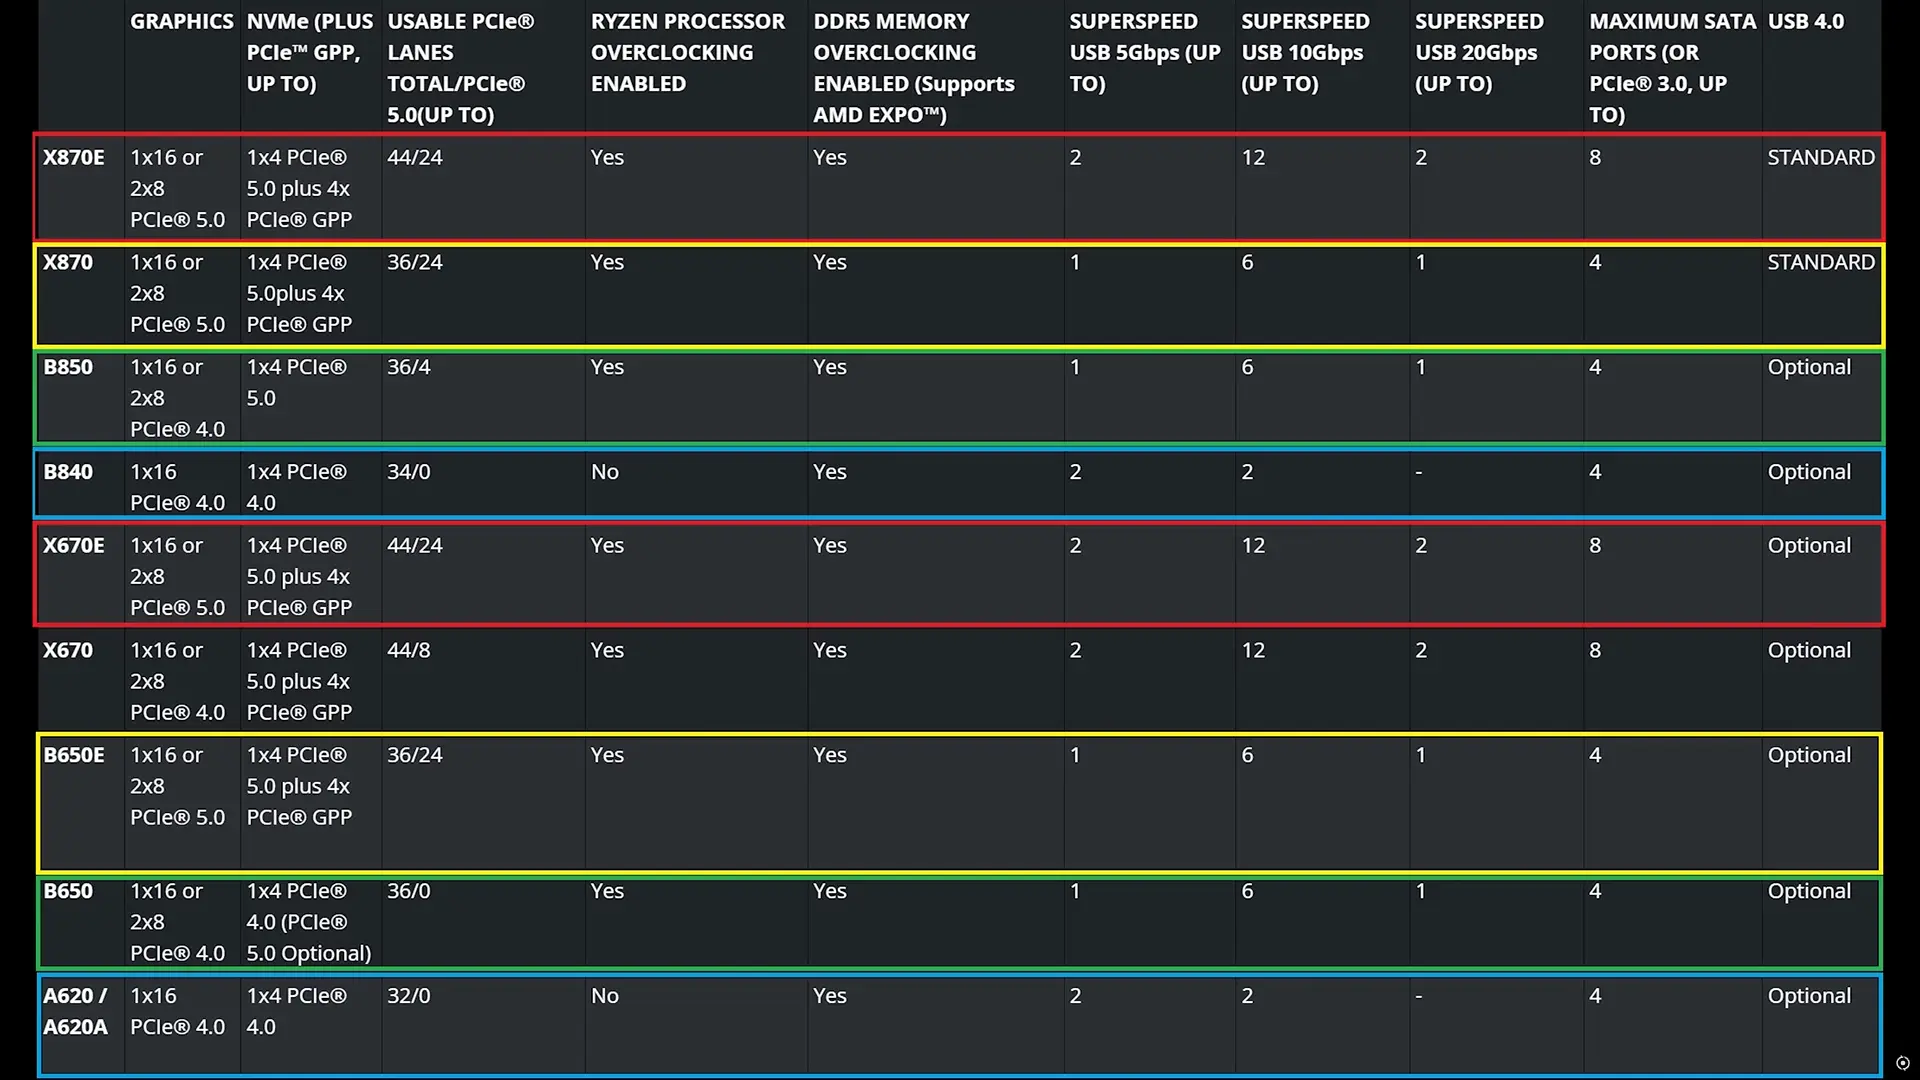Click the B650E chipset row label
1920x1080 pixels.
click(73, 755)
